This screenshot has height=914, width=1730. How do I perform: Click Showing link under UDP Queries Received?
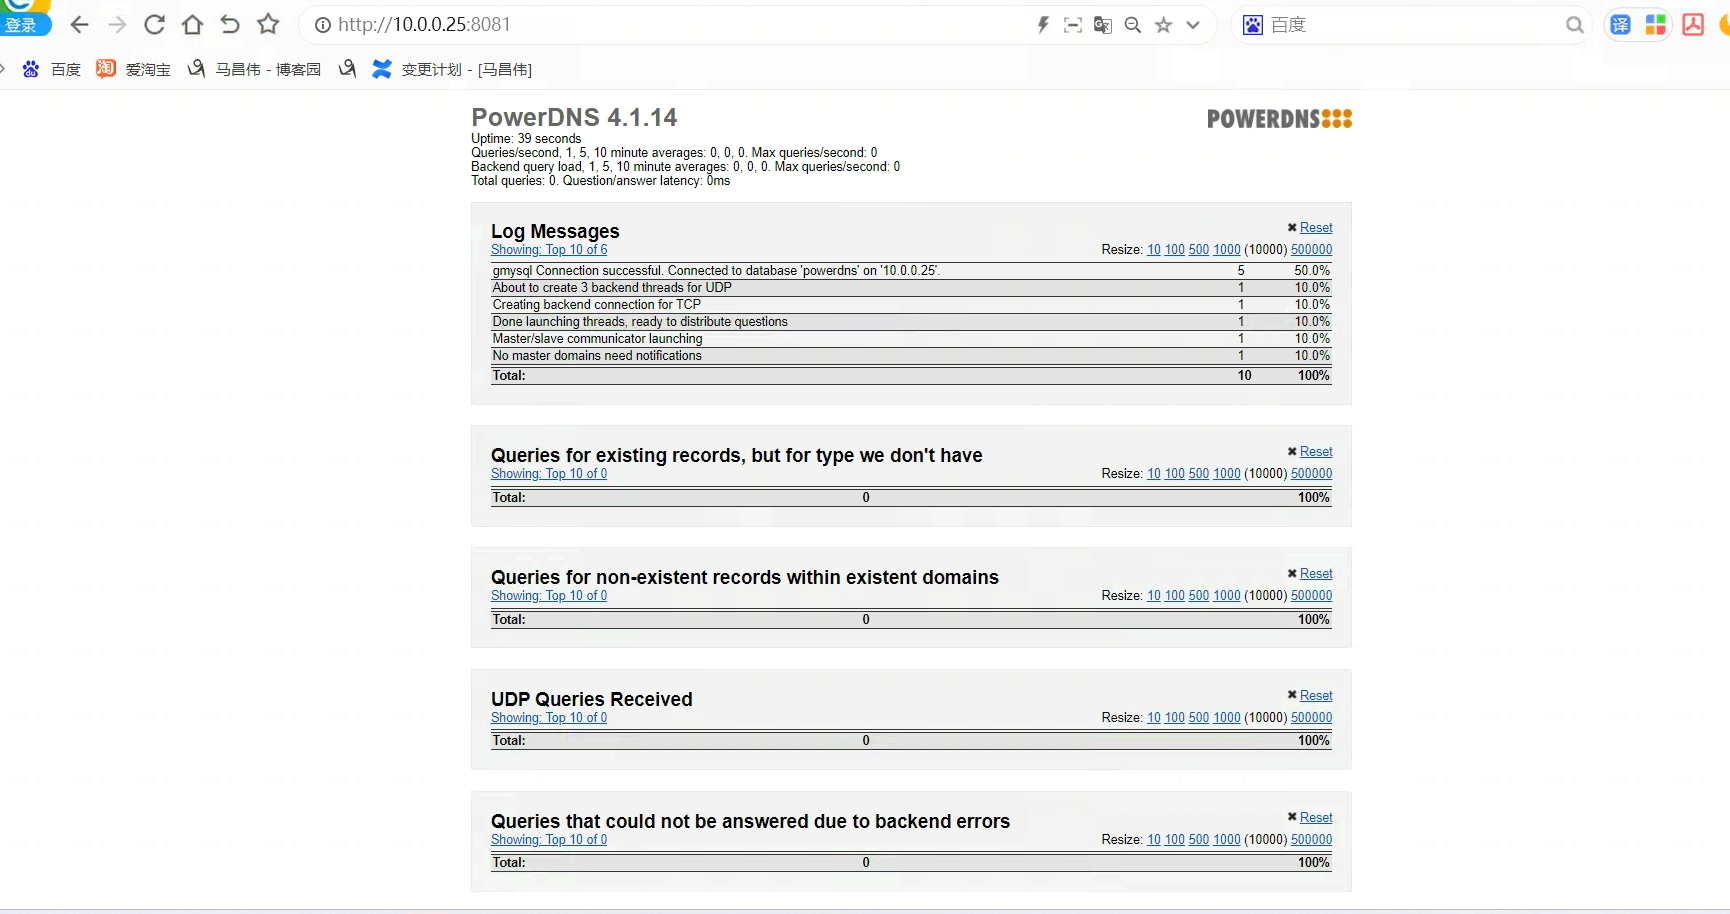[x=549, y=718]
